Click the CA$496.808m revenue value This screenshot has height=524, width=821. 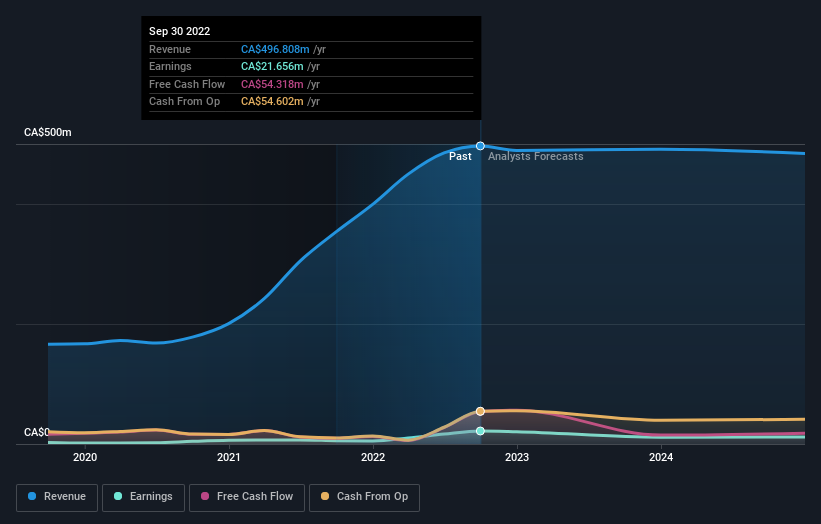click(x=275, y=49)
